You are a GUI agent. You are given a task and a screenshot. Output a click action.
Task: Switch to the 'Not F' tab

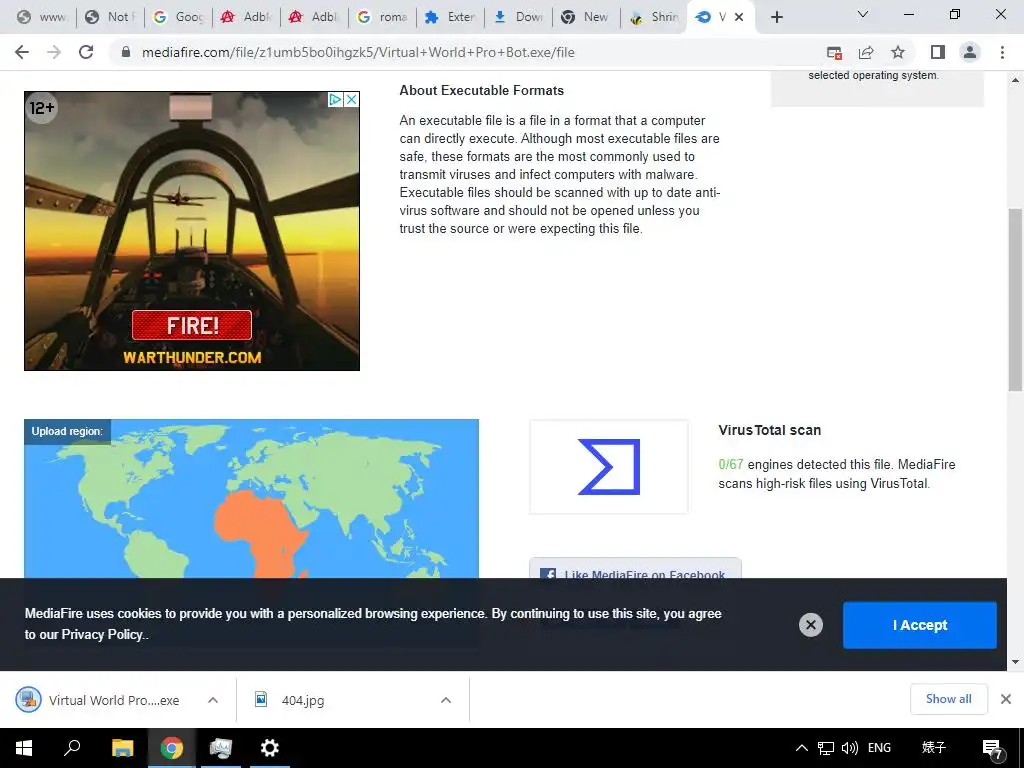click(110, 17)
